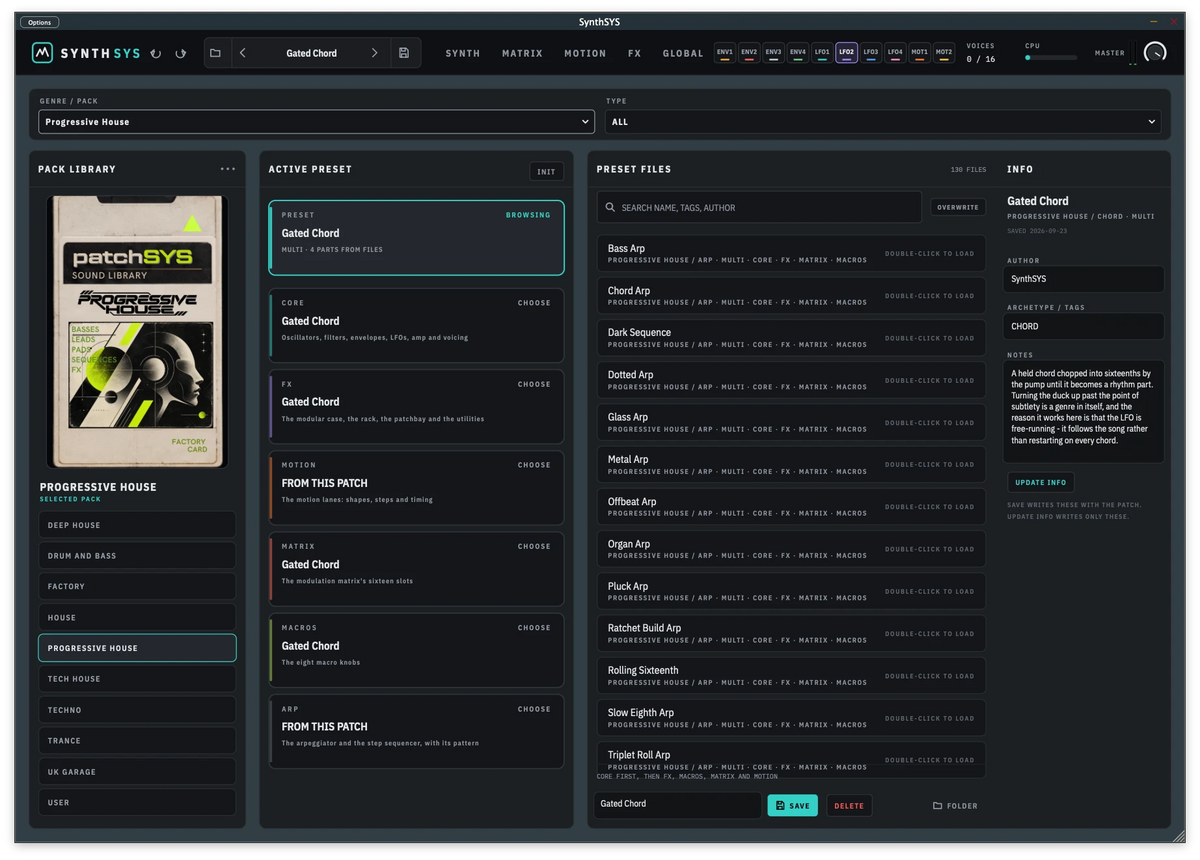
Task: Select the ENV1 modulator chip
Action: pyautogui.click(x=725, y=53)
